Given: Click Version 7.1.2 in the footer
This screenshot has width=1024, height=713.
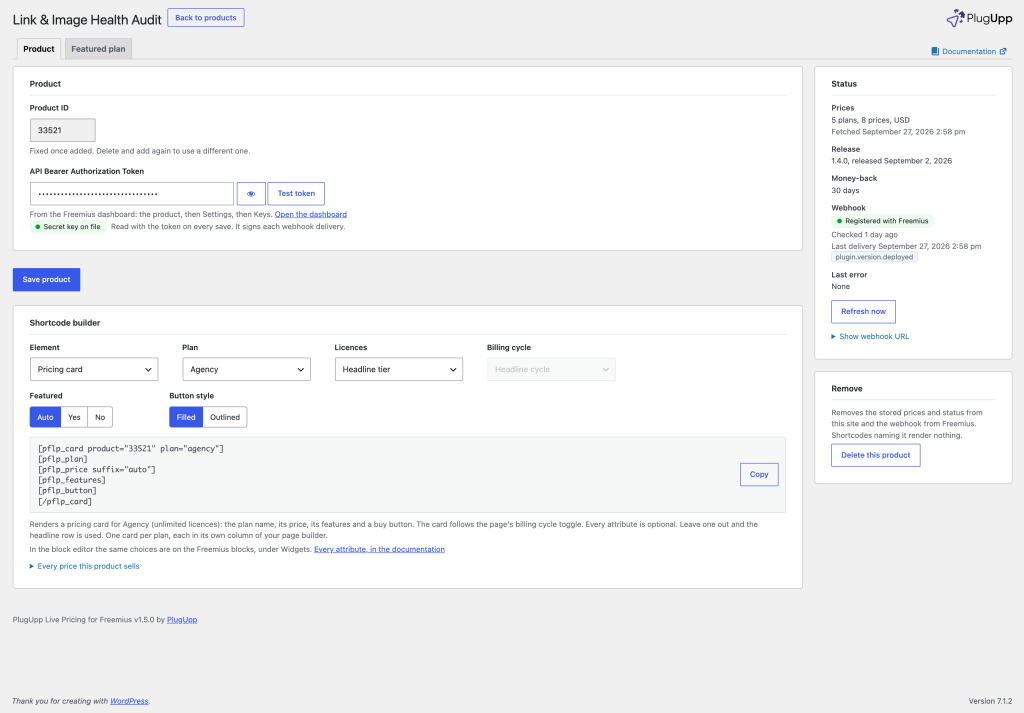Looking at the screenshot, I should (x=990, y=701).
